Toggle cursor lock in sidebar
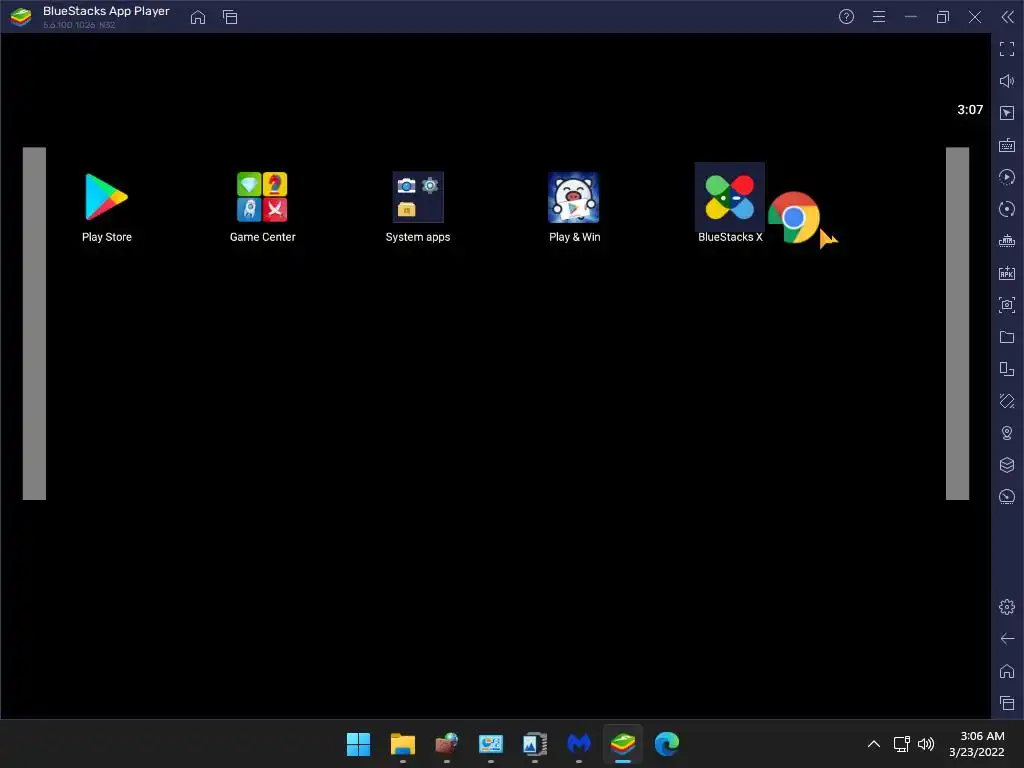This screenshot has width=1024, height=768. (1007, 113)
